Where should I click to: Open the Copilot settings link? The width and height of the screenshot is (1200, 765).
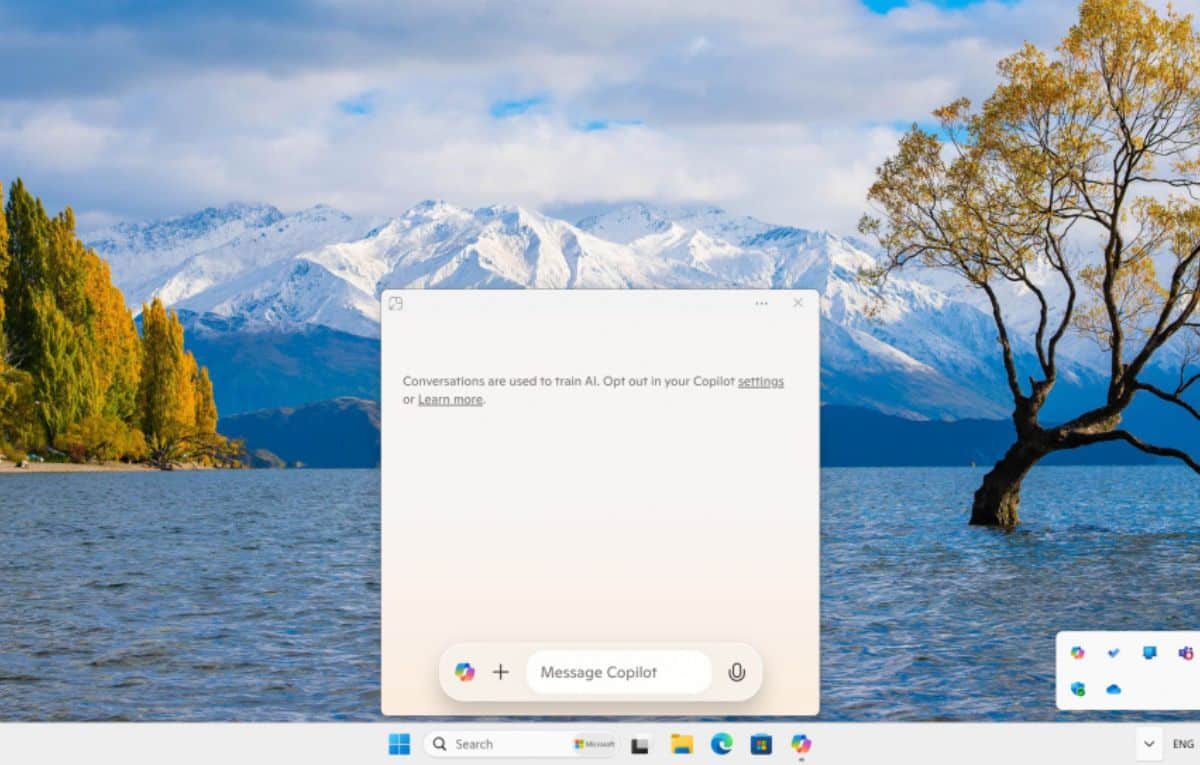tap(760, 381)
